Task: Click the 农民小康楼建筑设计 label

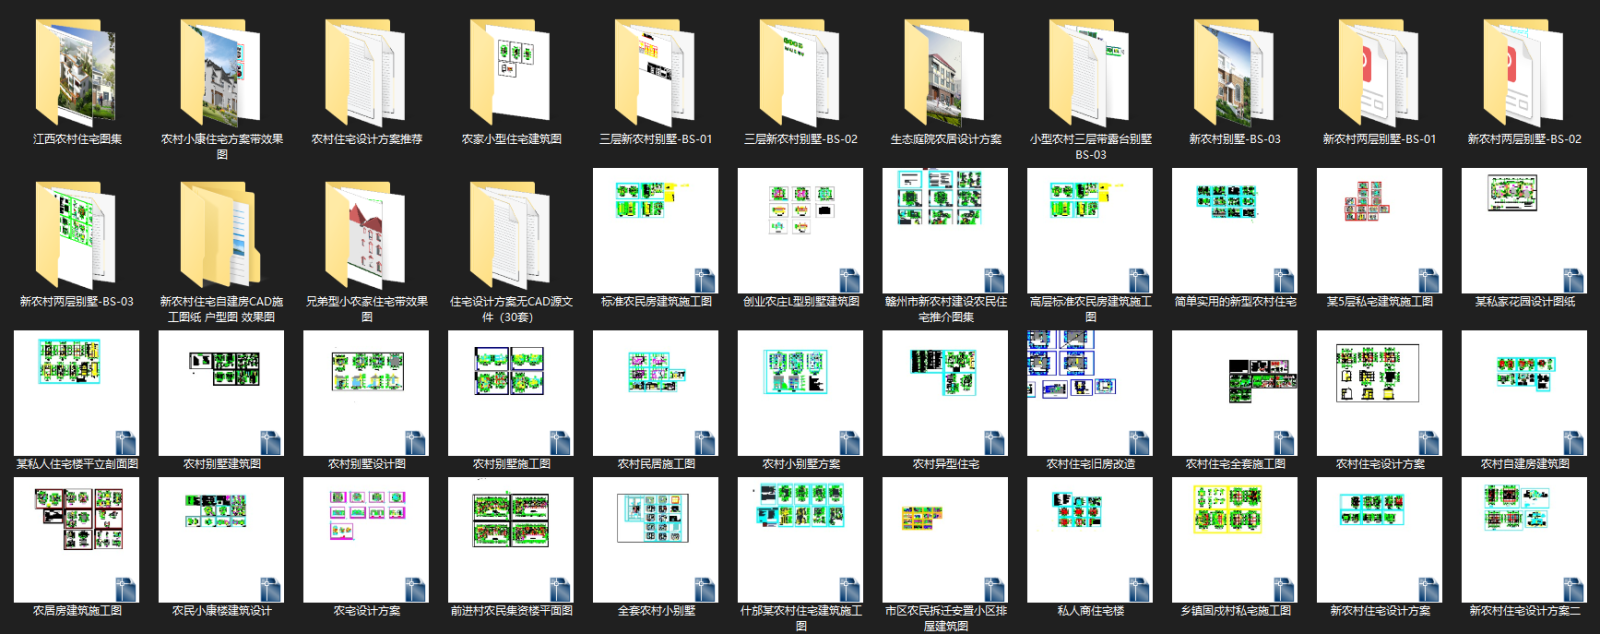Action: (x=222, y=611)
